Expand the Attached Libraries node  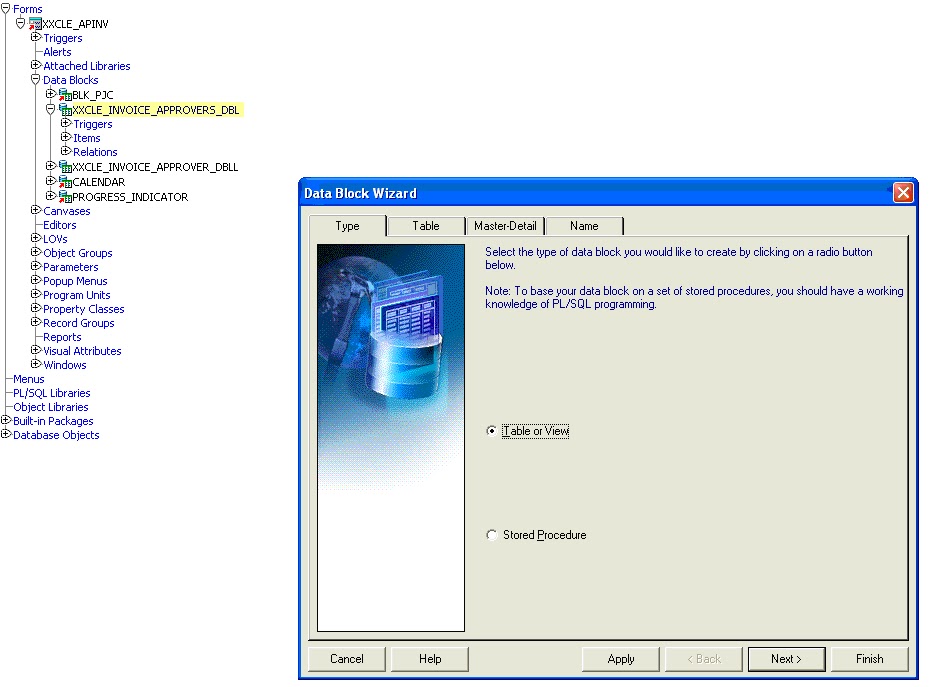pos(36,65)
